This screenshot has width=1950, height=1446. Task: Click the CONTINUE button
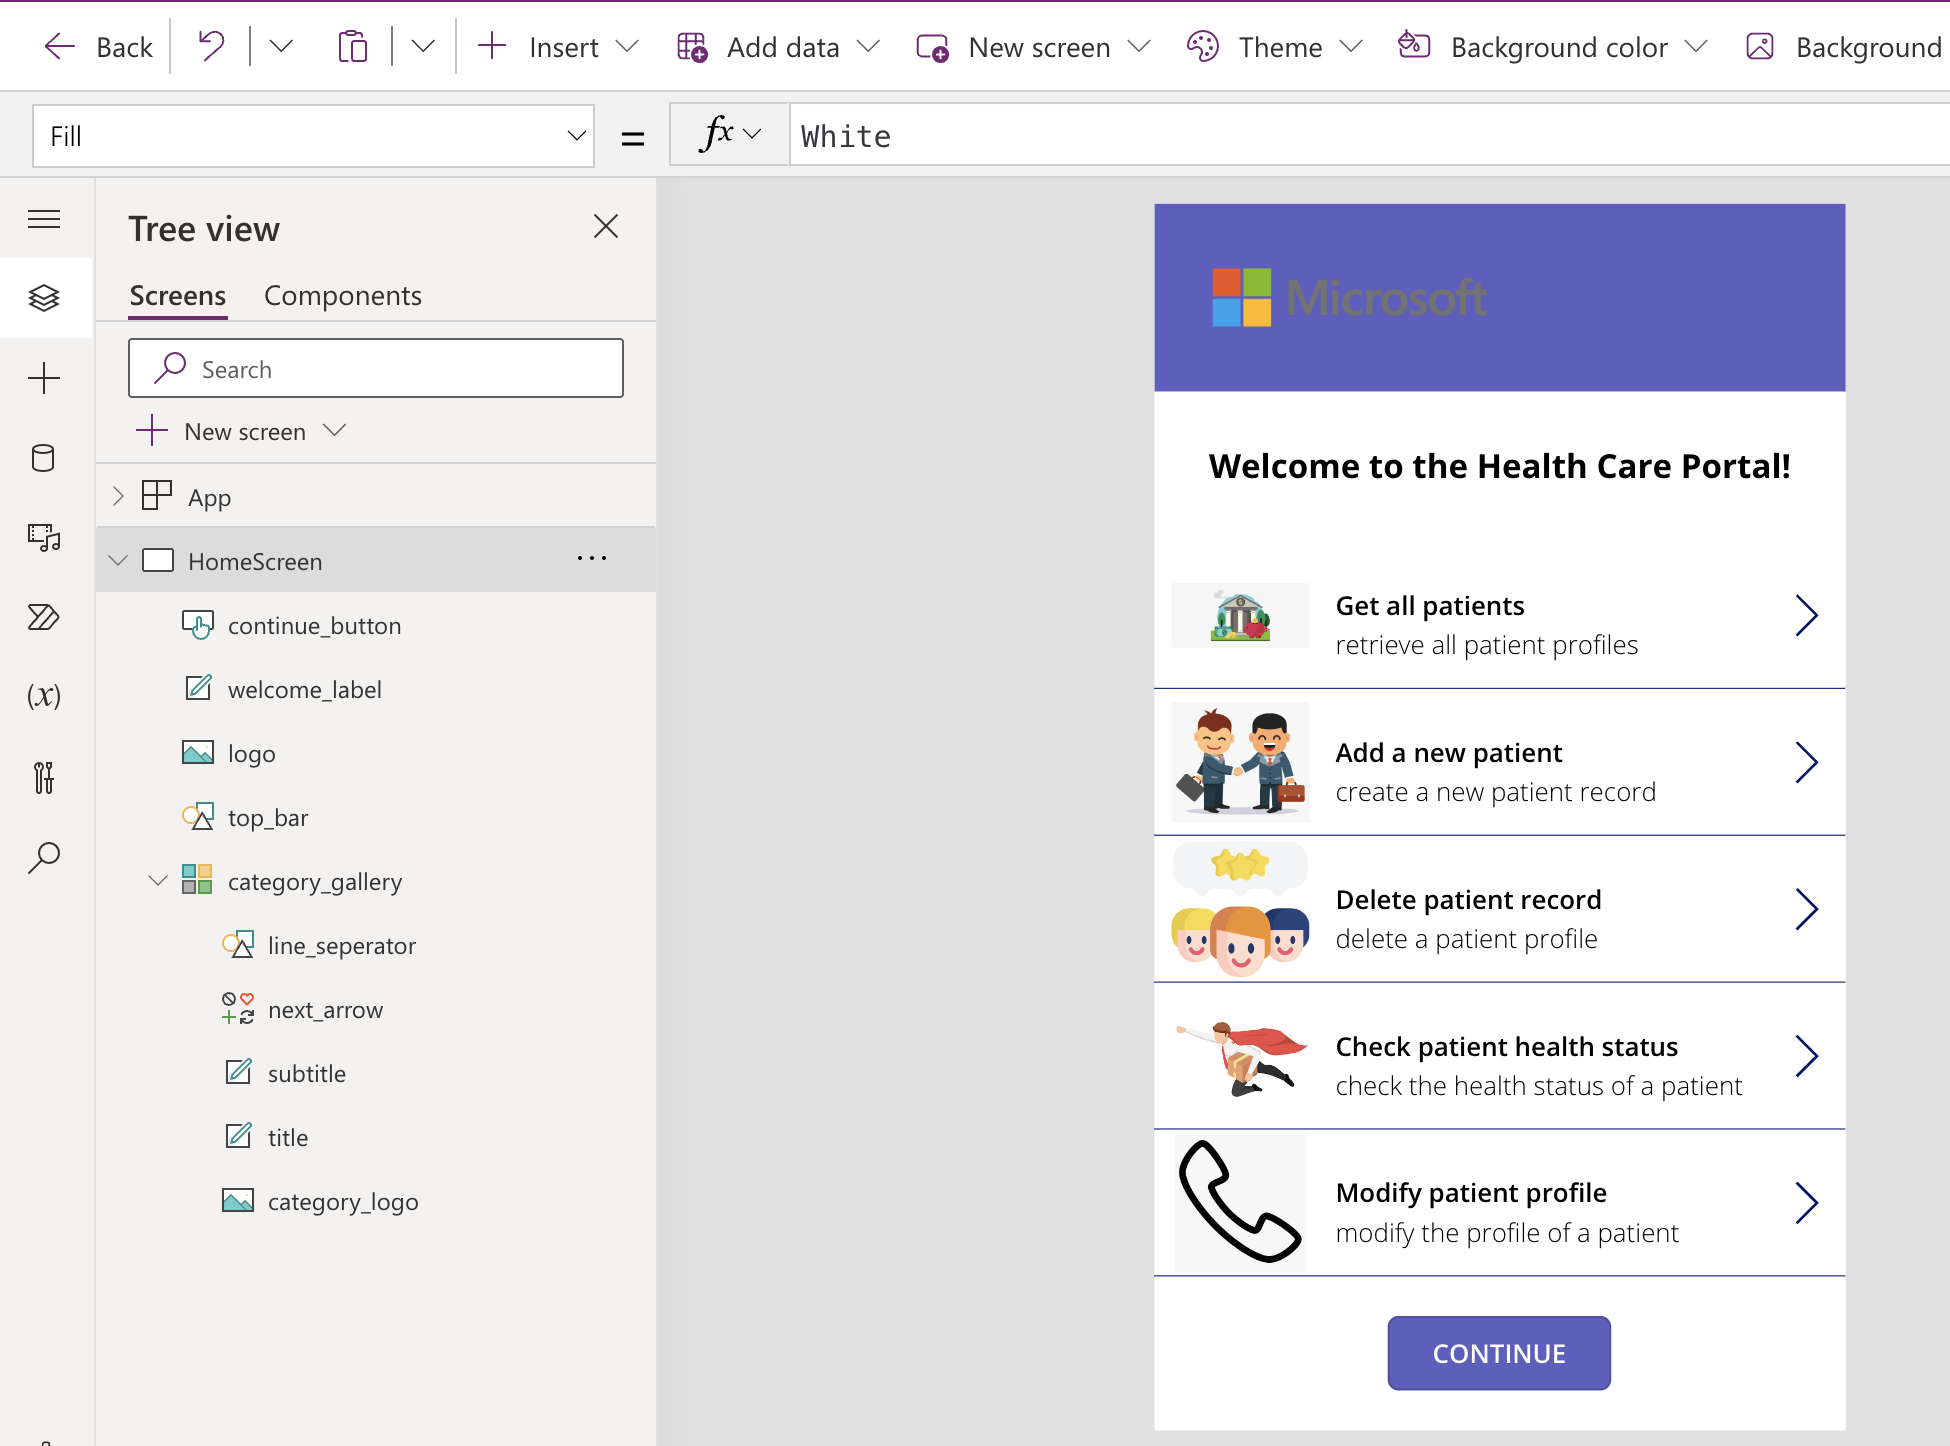[1499, 1353]
